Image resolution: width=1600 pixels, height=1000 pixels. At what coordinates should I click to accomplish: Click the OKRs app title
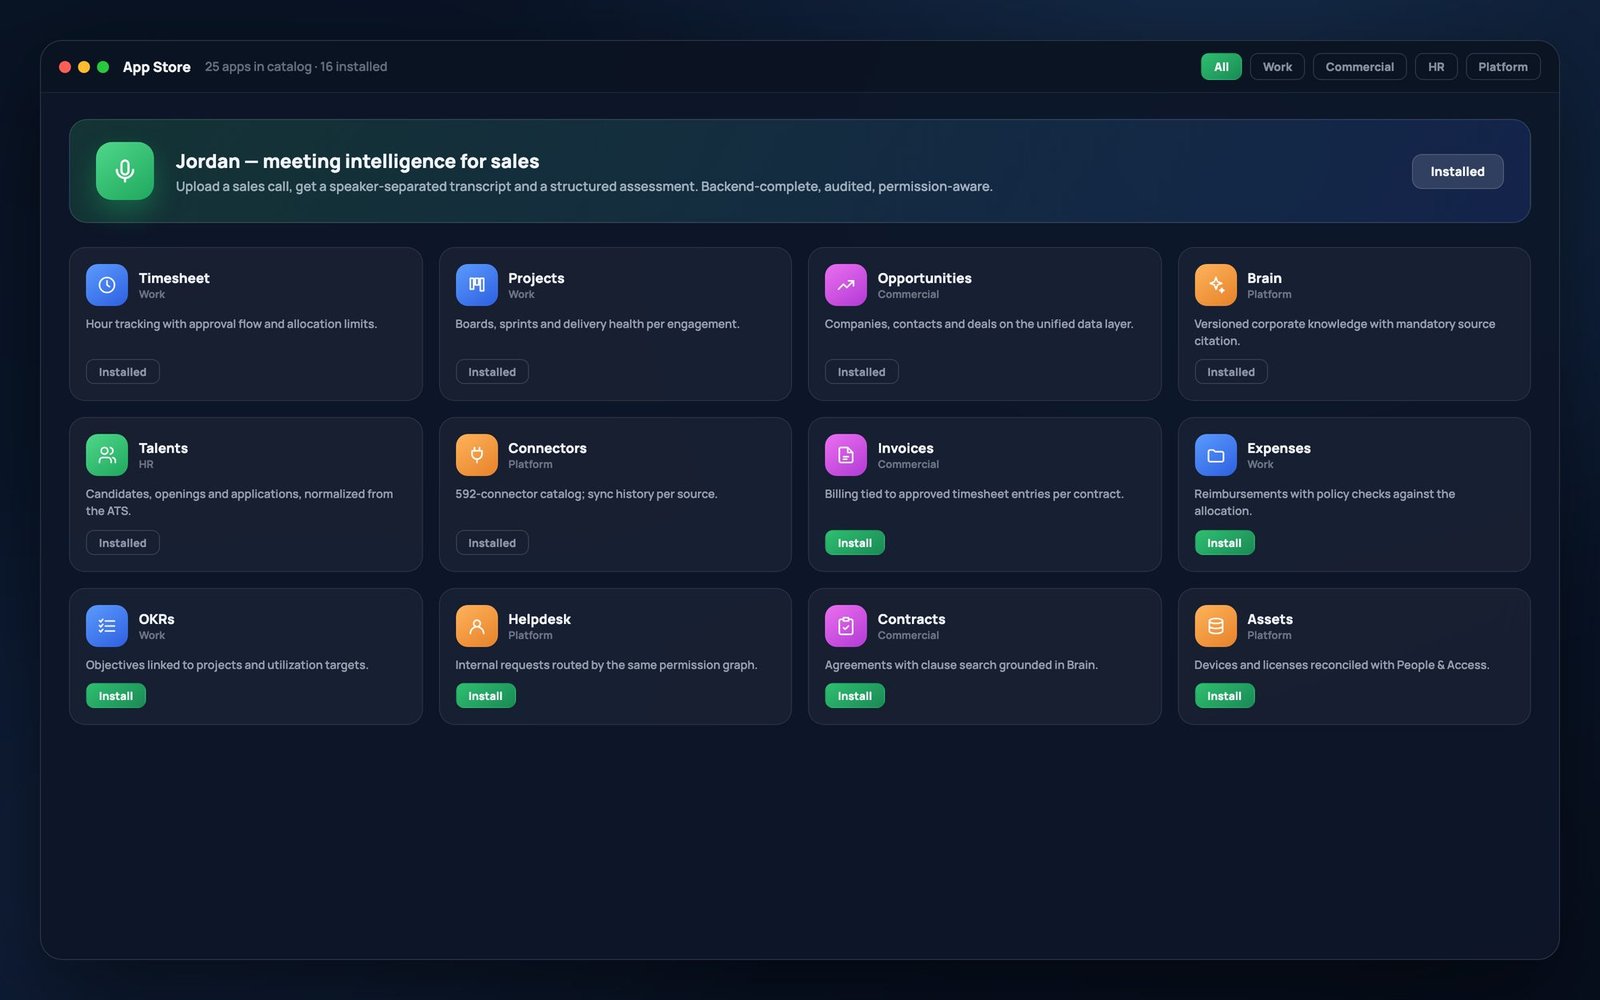[156, 619]
